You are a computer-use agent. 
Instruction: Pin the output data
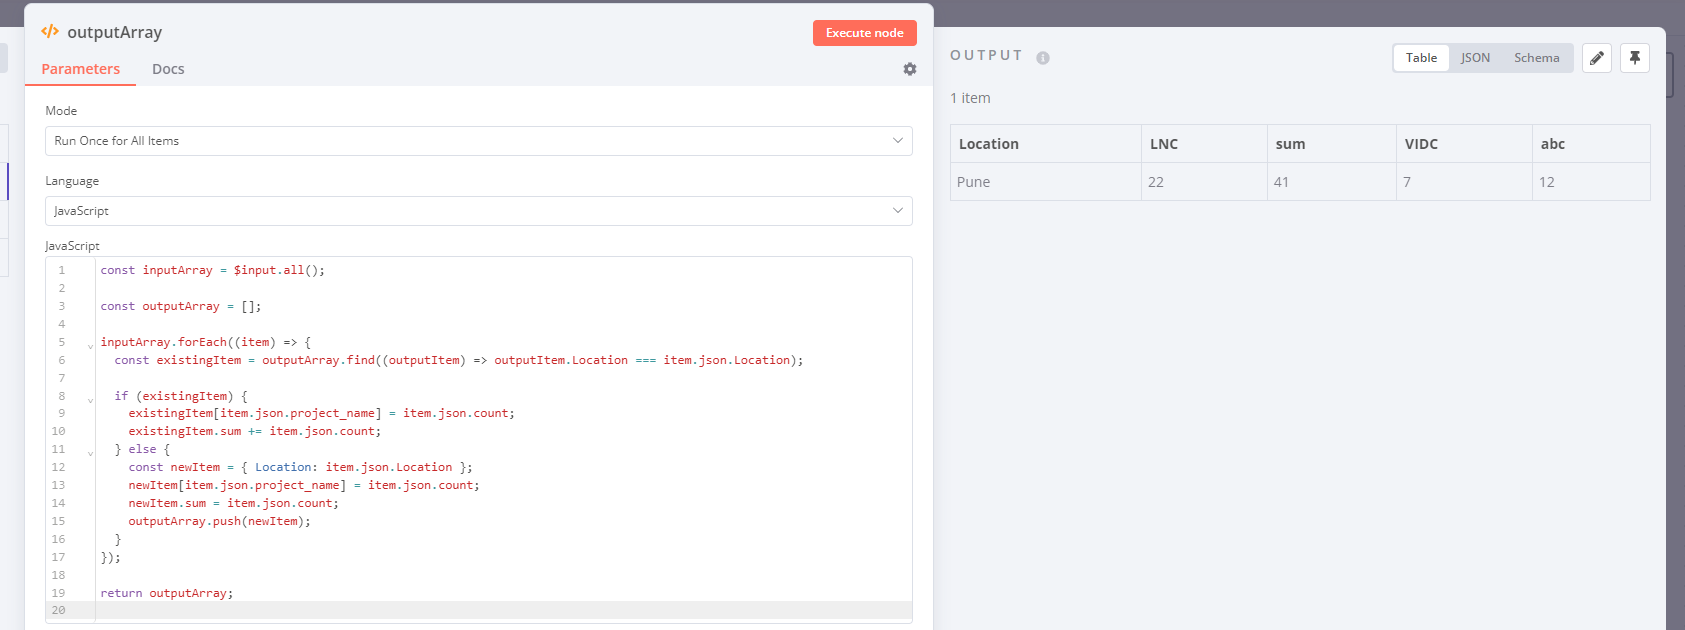point(1634,58)
